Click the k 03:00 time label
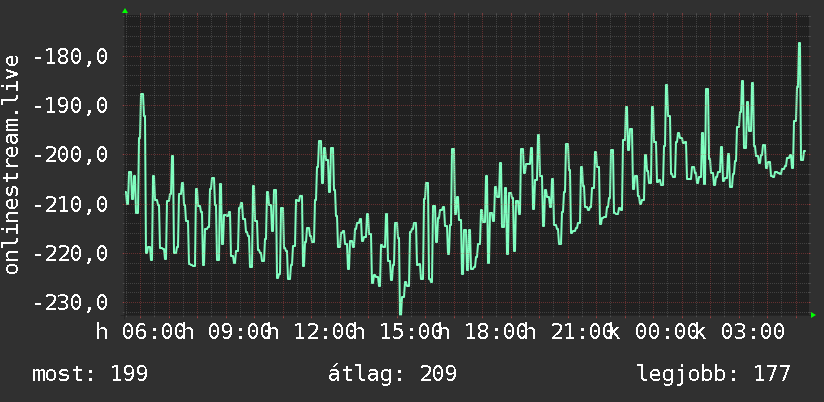The width and height of the screenshot is (824, 402). pos(740,333)
